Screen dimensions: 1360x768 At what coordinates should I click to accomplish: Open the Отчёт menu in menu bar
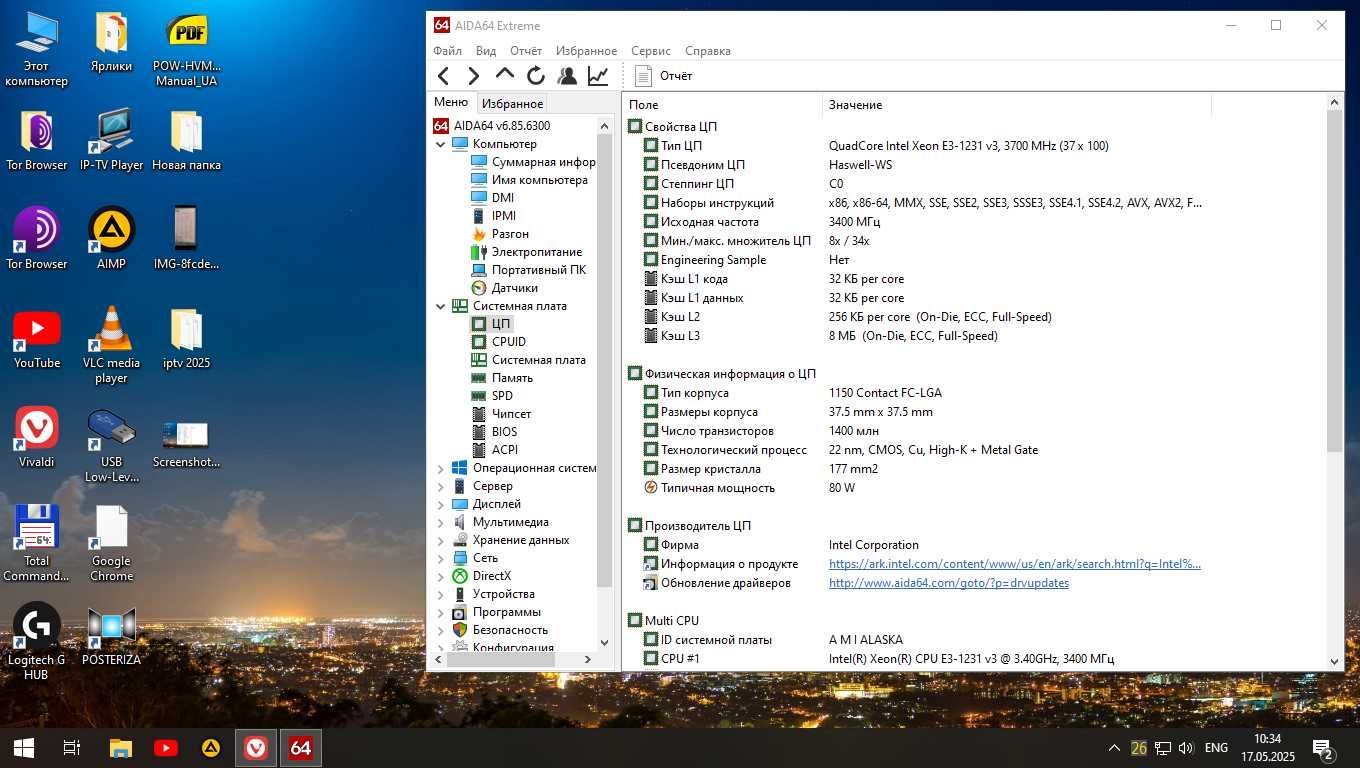tap(526, 51)
